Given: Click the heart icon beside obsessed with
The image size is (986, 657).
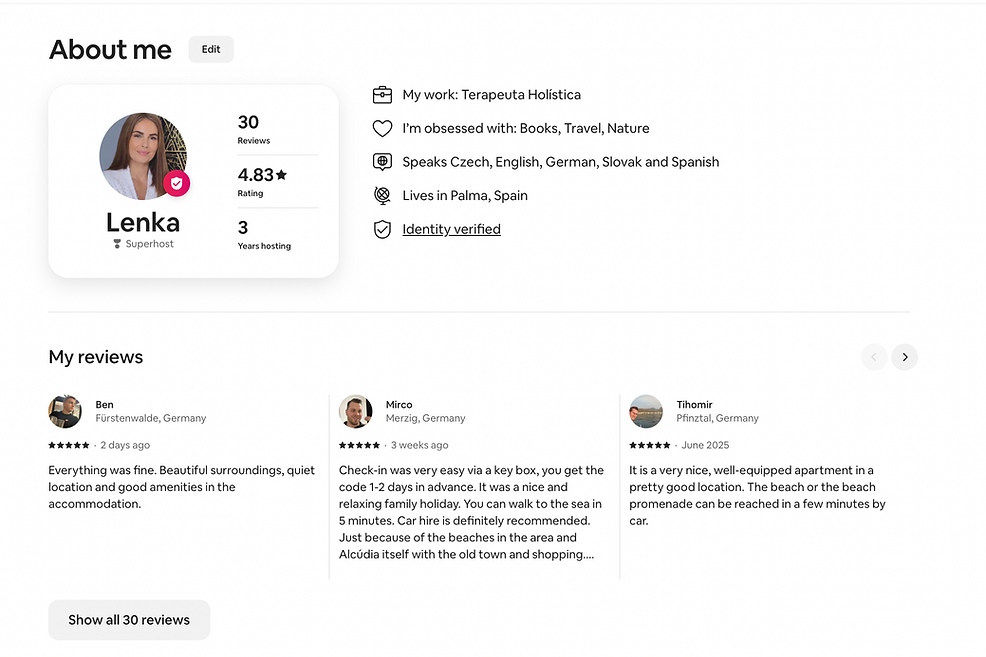Looking at the screenshot, I should 382,128.
